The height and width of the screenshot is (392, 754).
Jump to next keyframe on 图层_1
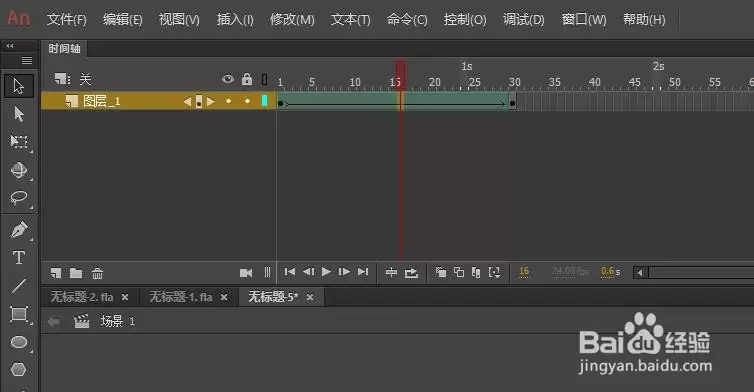tap(210, 101)
